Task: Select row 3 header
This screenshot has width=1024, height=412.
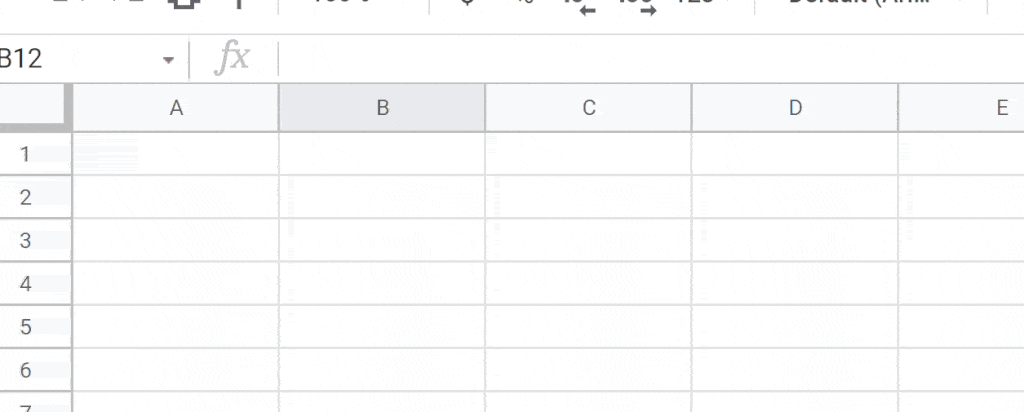Action: tap(35, 240)
